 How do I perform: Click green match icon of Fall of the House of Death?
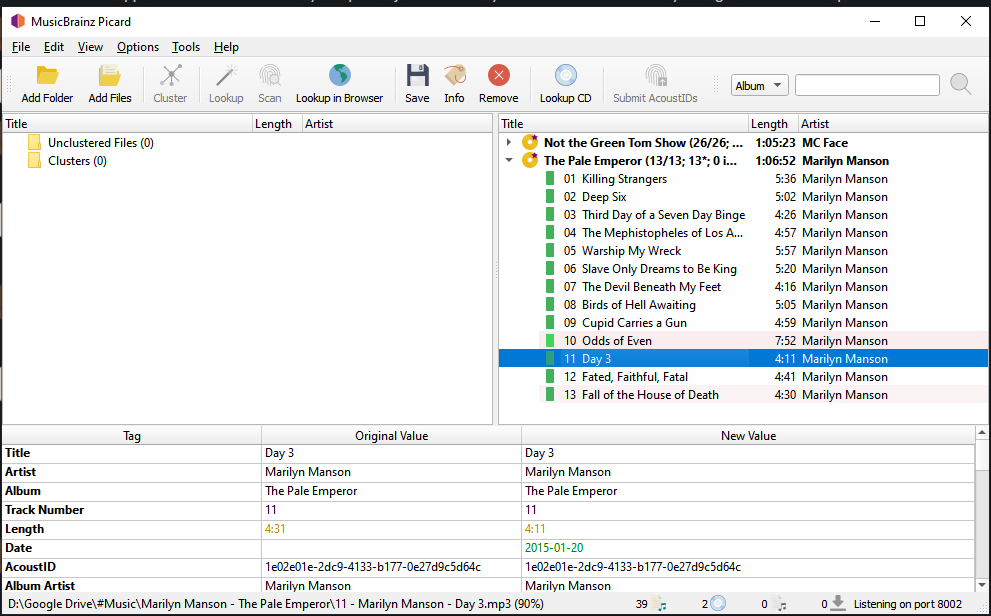point(550,395)
